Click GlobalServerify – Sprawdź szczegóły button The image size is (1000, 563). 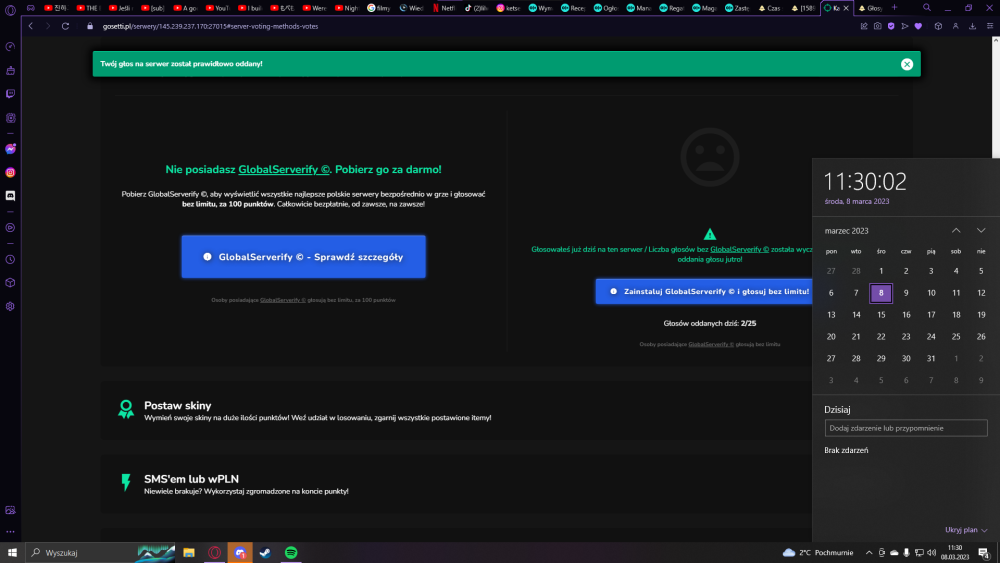point(304,256)
